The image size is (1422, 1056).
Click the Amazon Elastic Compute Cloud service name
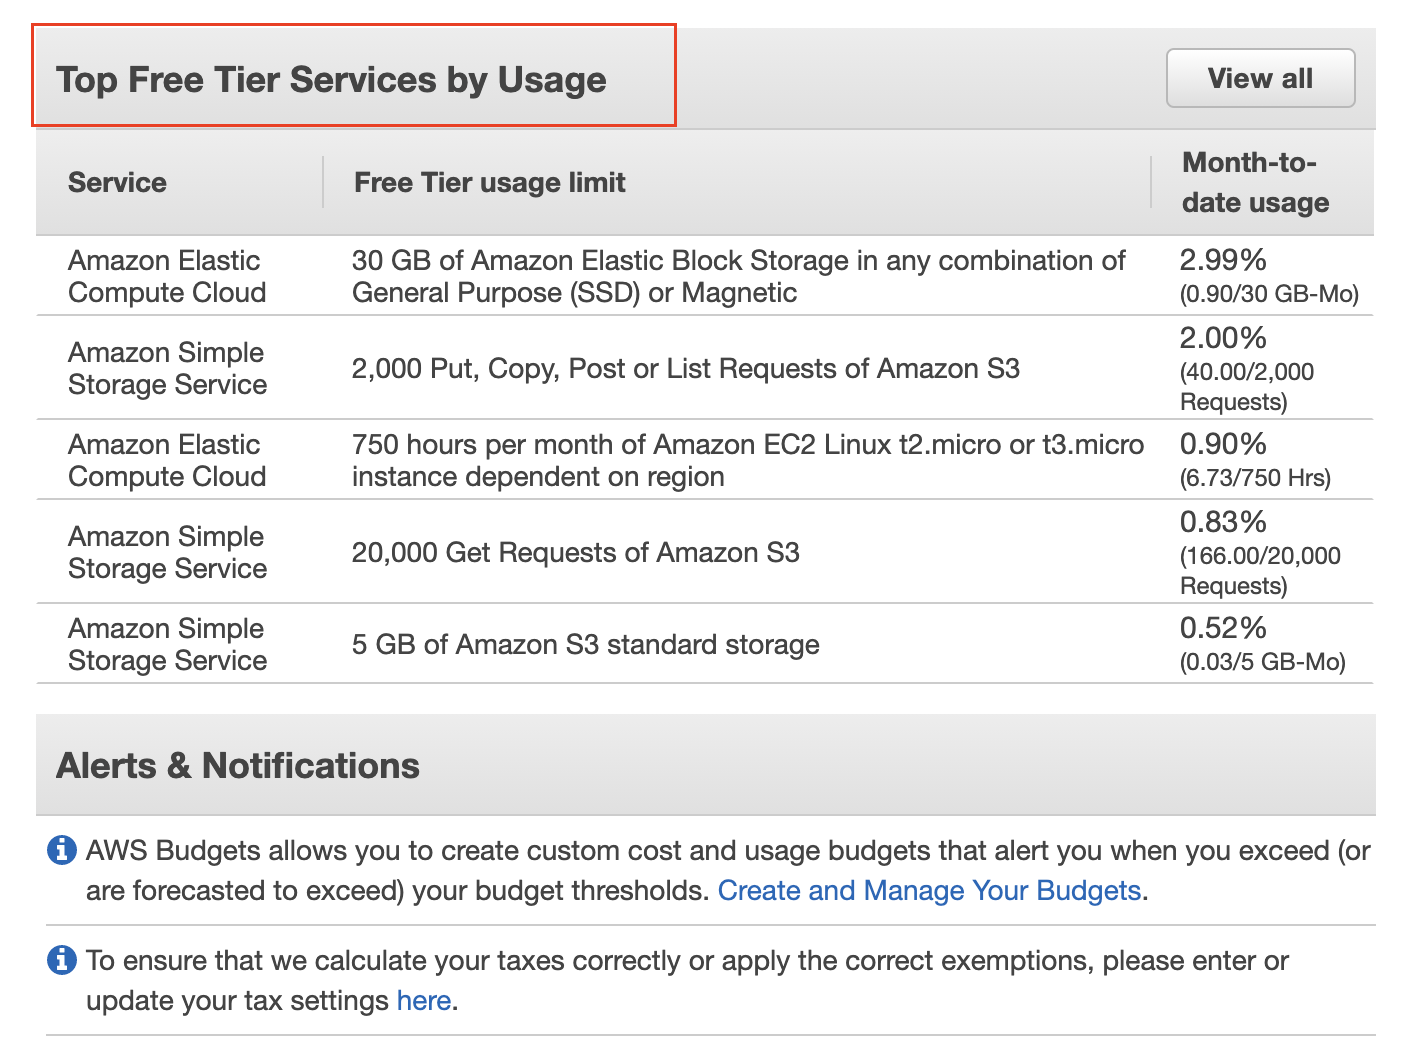[166, 276]
